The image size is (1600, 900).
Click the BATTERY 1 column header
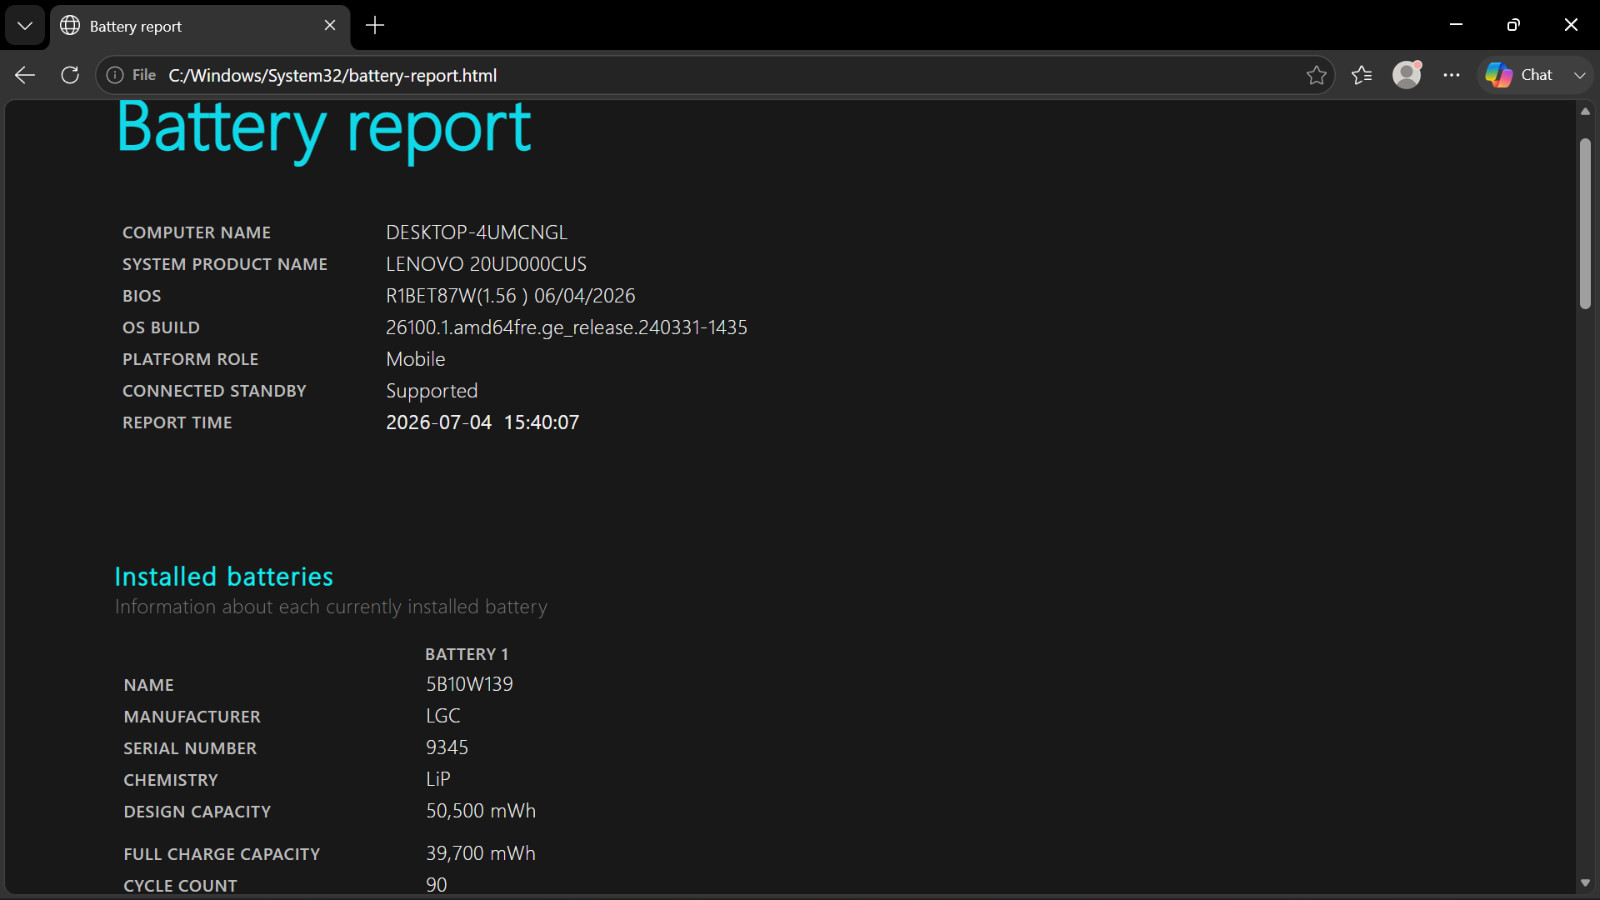(467, 654)
